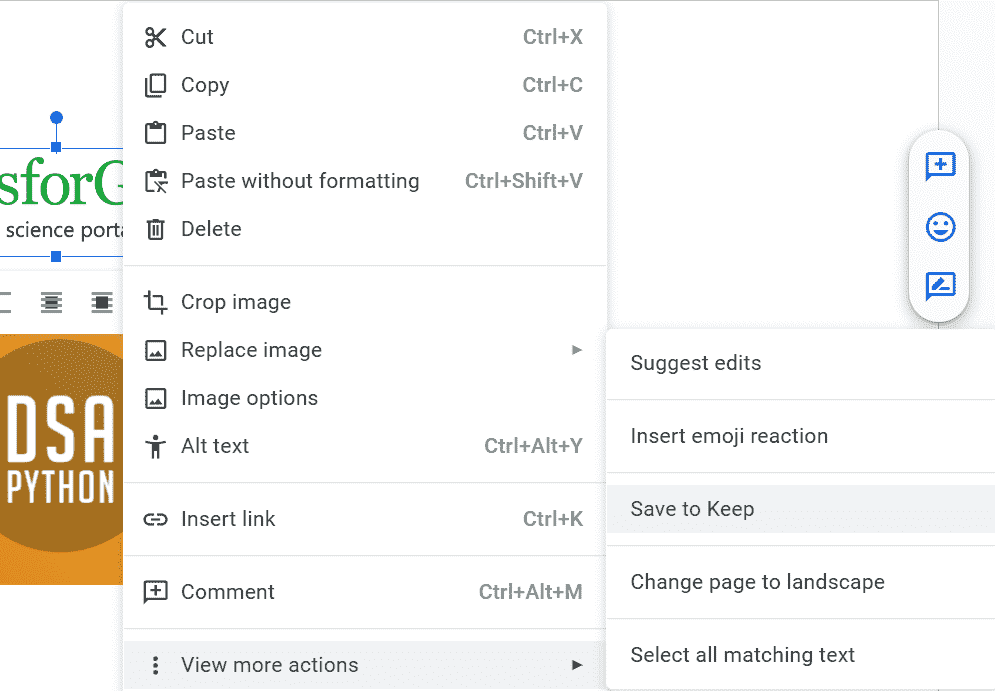Click the Paste clipboard icon
Screen dimensions: 995x691
(x=155, y=133)
